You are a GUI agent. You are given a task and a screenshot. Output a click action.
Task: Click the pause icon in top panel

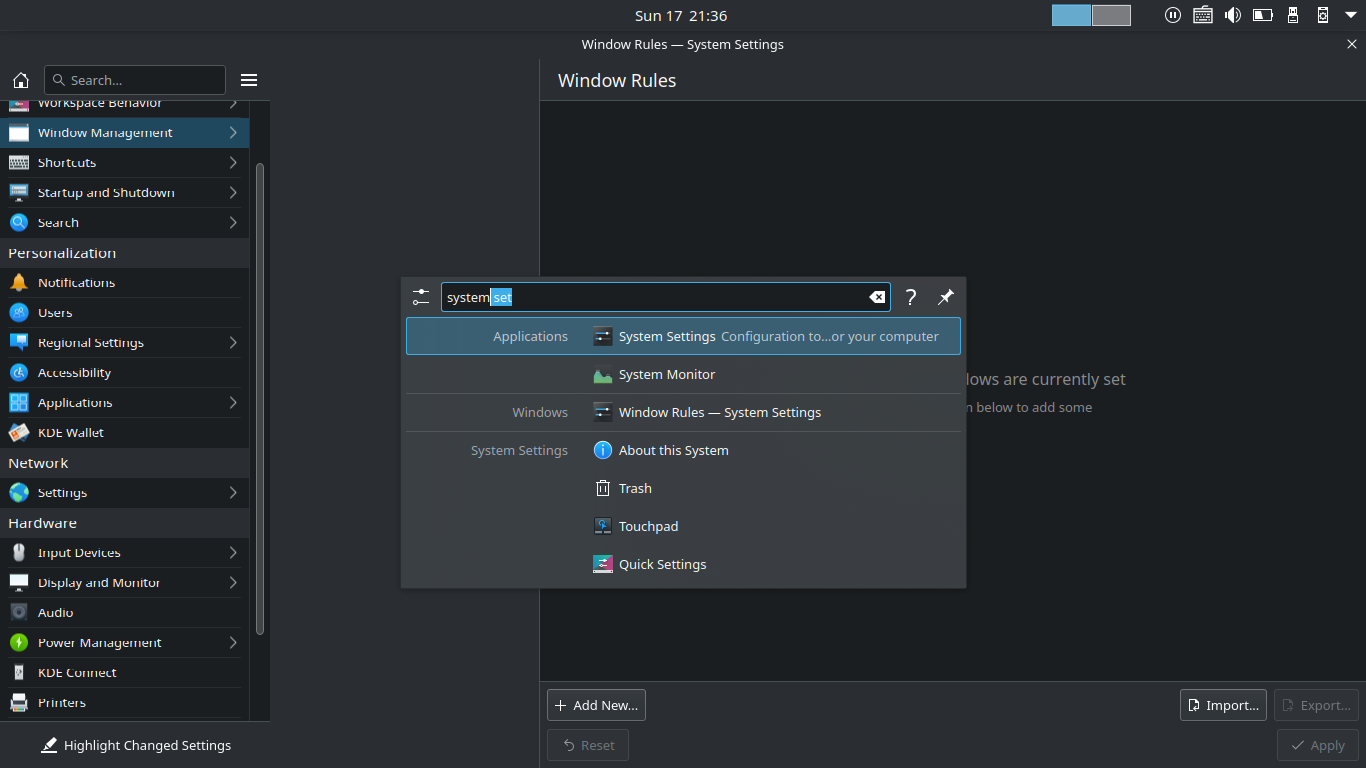point(1173,15)
